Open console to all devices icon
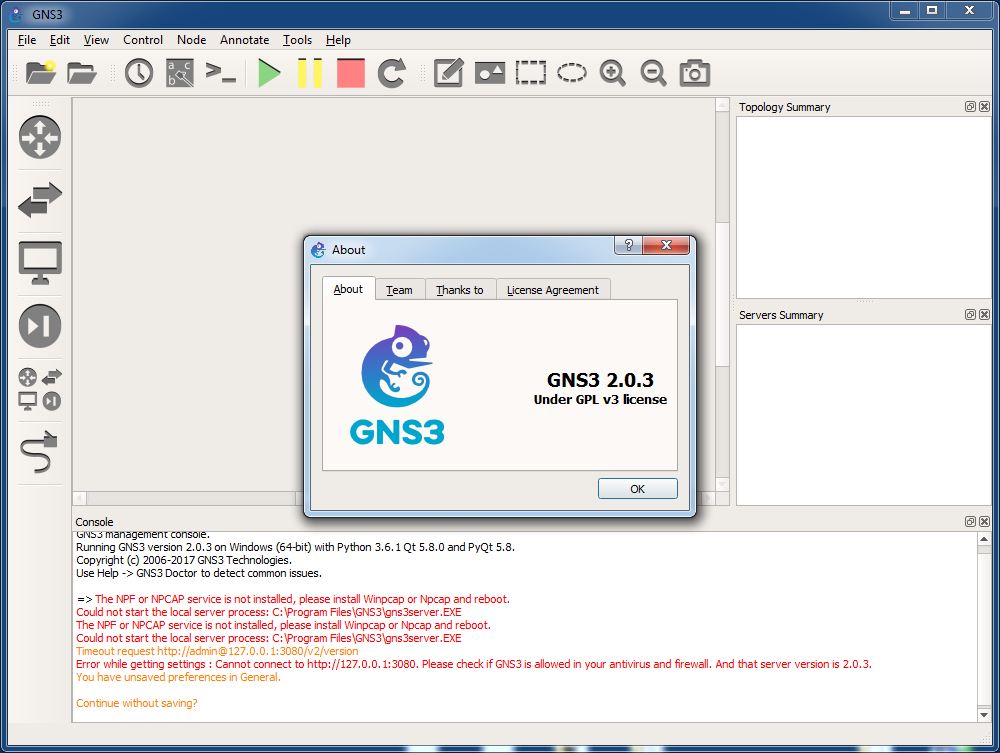This screenshot has width=1000, height=753. [x=221, y=71]
